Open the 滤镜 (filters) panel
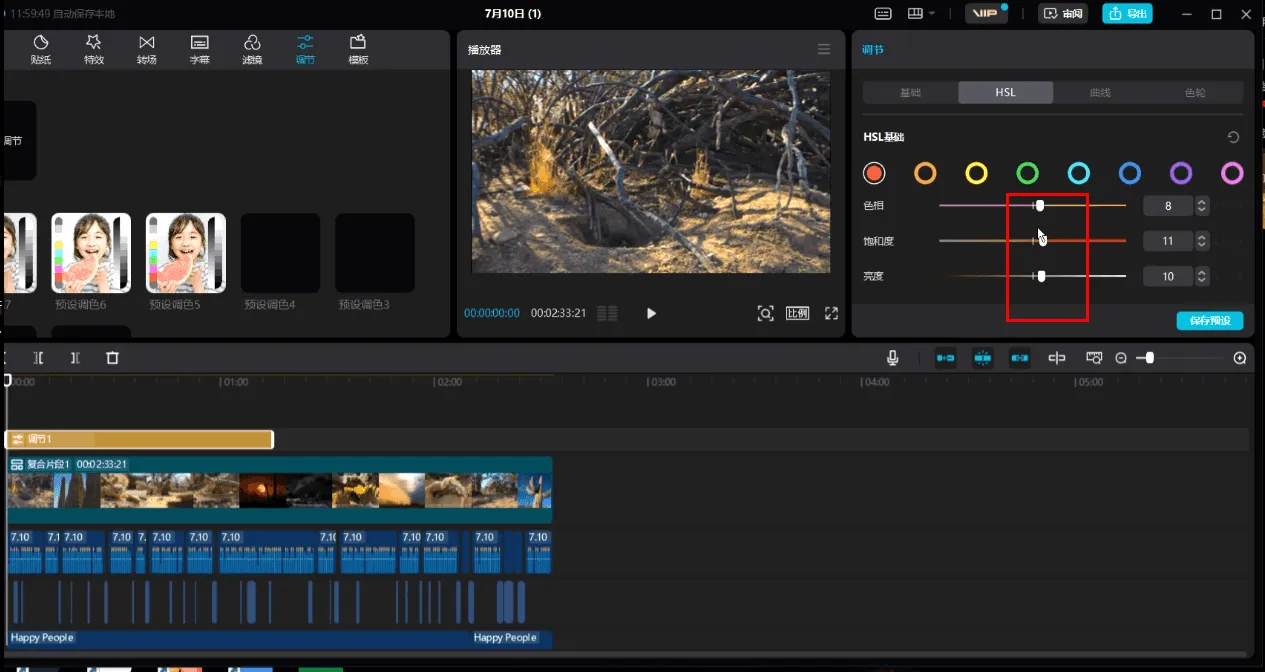 pyautogui.click(x=253, y=49)
